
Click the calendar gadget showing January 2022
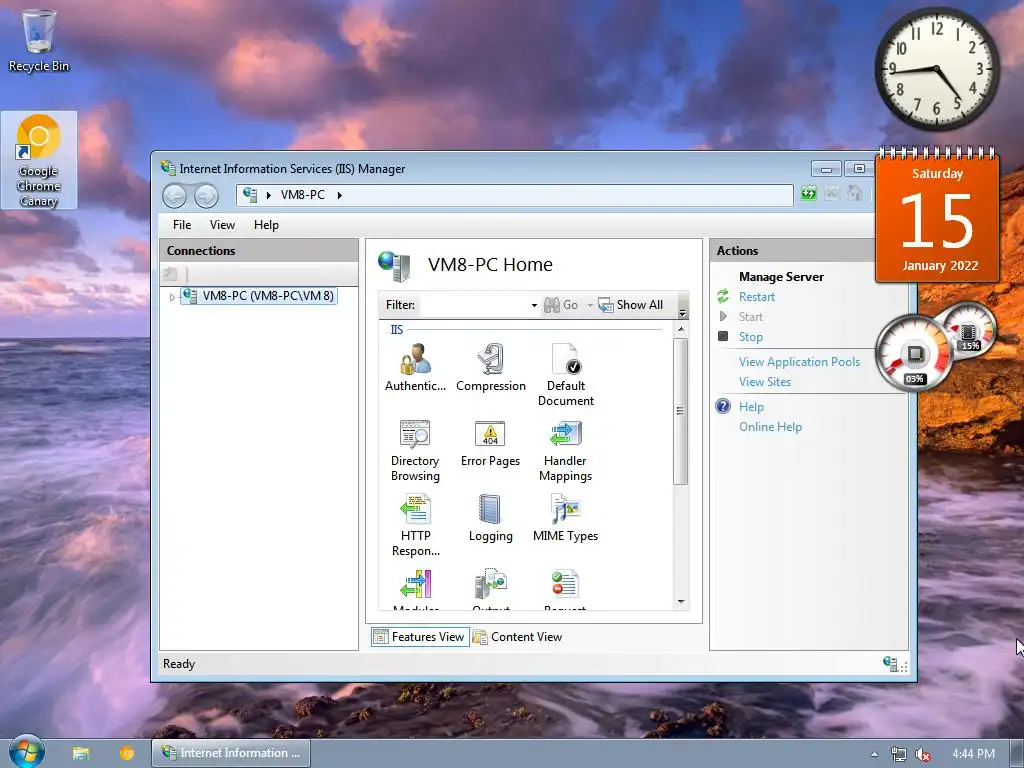coord(937,215)
